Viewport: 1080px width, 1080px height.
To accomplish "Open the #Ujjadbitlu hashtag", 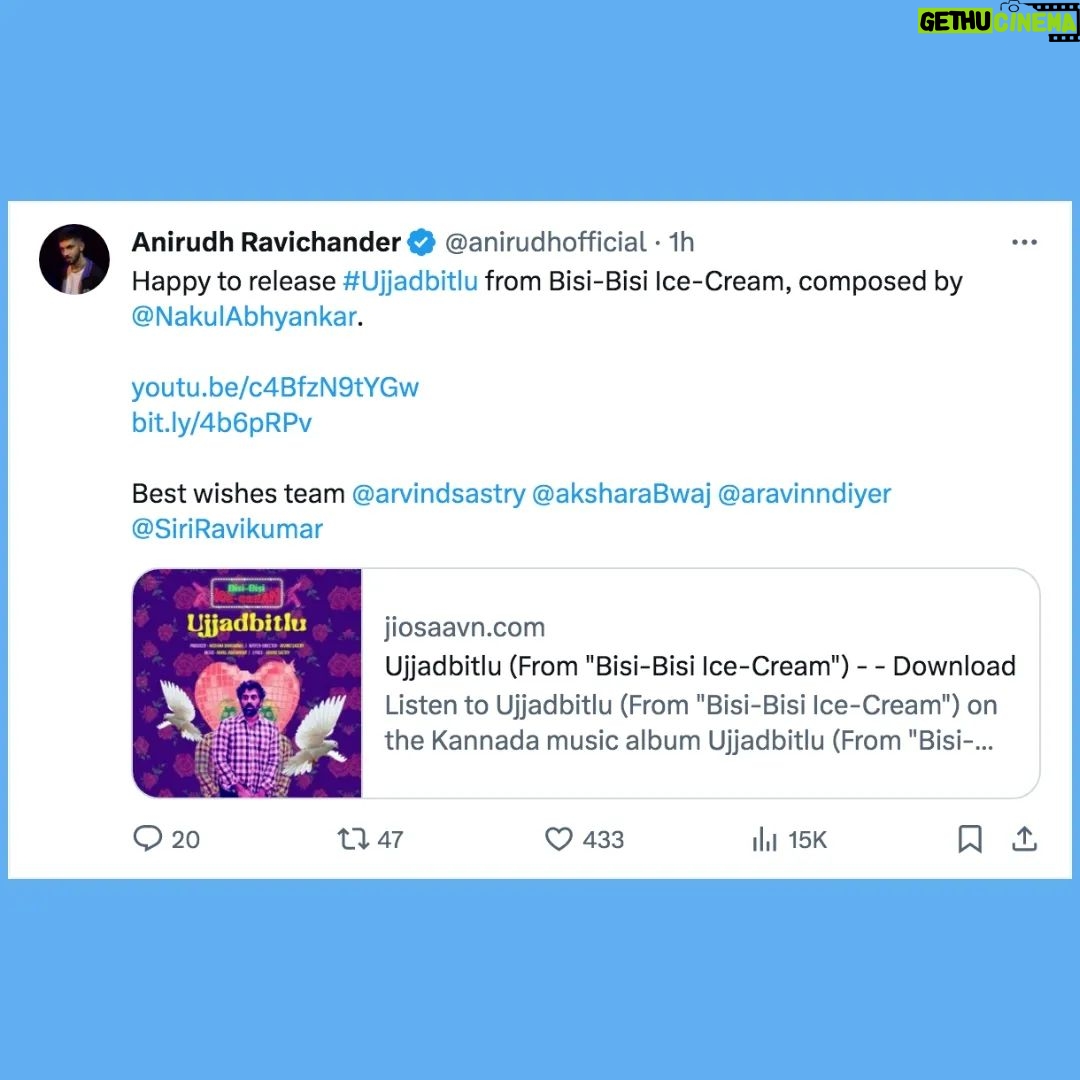I will point(411,281).
